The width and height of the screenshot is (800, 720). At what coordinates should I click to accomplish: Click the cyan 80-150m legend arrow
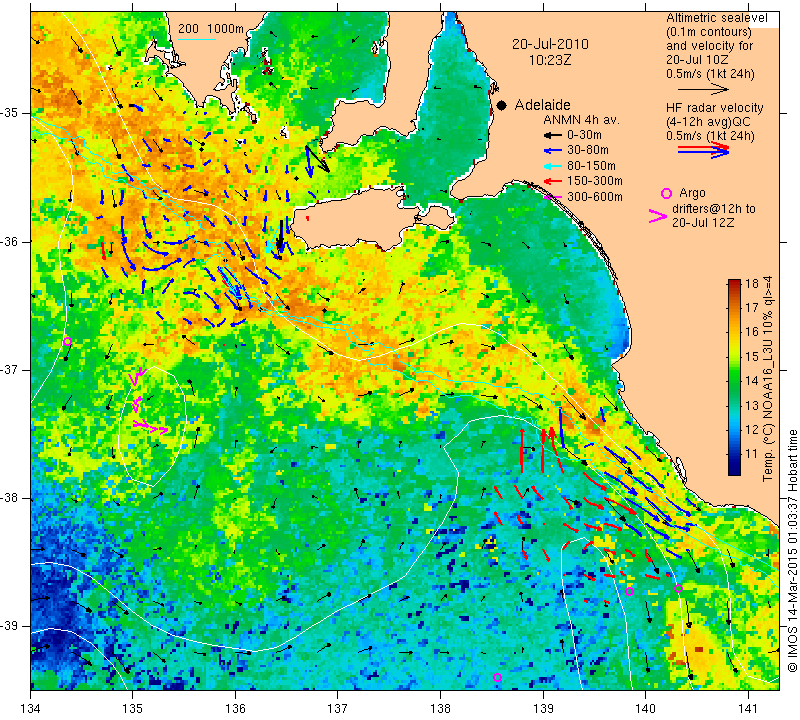coord(553,166)
